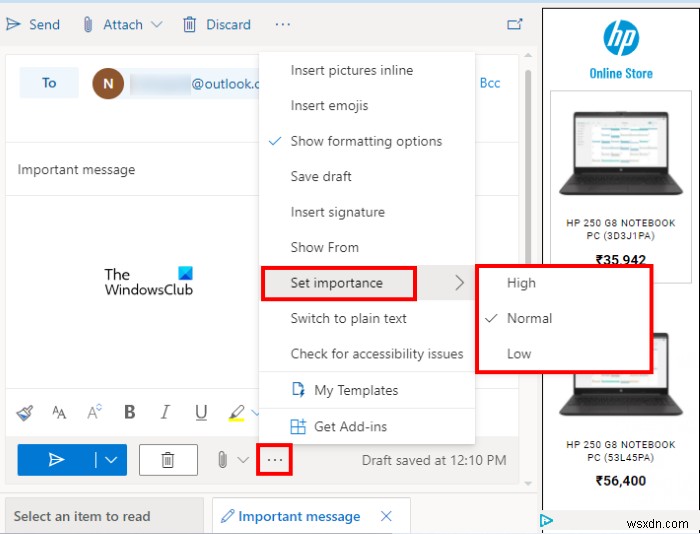Set importance to Low

564,354
